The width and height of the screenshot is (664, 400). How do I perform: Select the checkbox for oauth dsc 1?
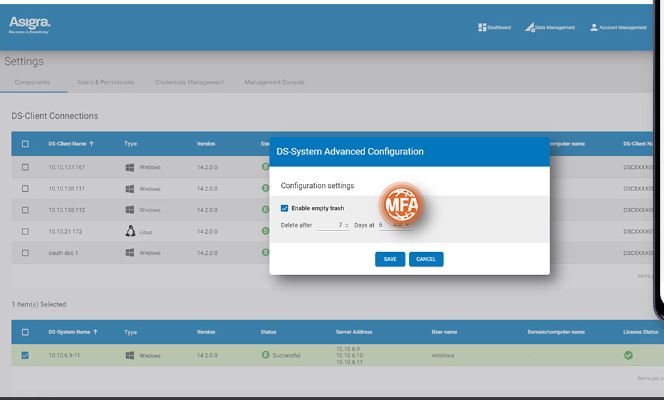point(25,253)
